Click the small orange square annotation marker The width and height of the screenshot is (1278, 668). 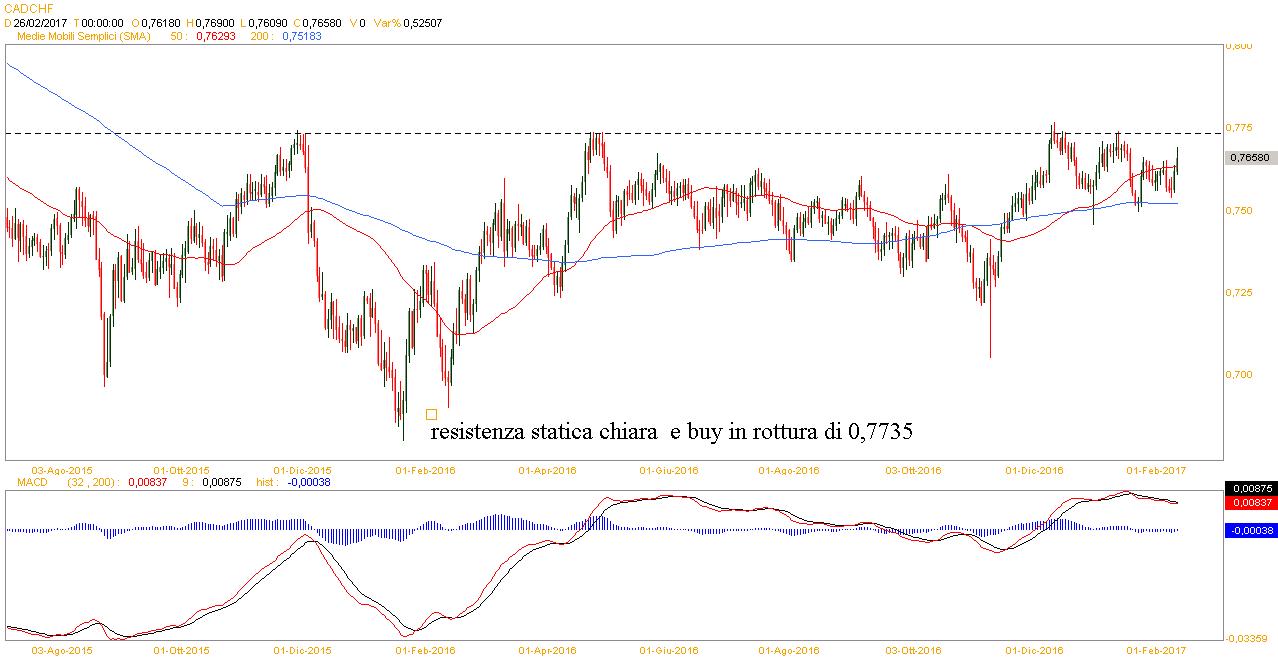point(431,414)
